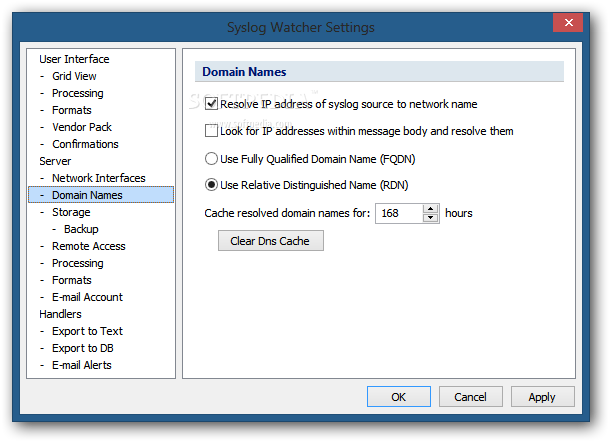Select the Server category

point(55,161)
